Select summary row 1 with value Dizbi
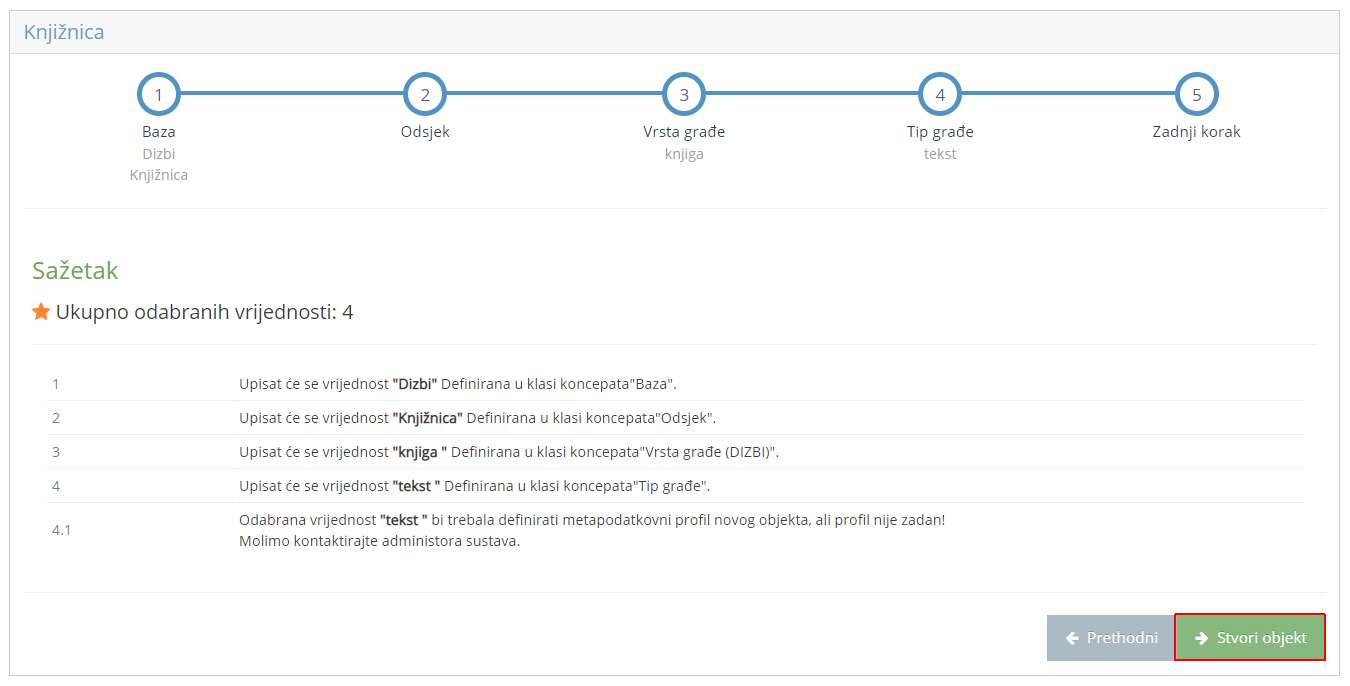Viewport: 1350px width, 686px height. (458, 384)
